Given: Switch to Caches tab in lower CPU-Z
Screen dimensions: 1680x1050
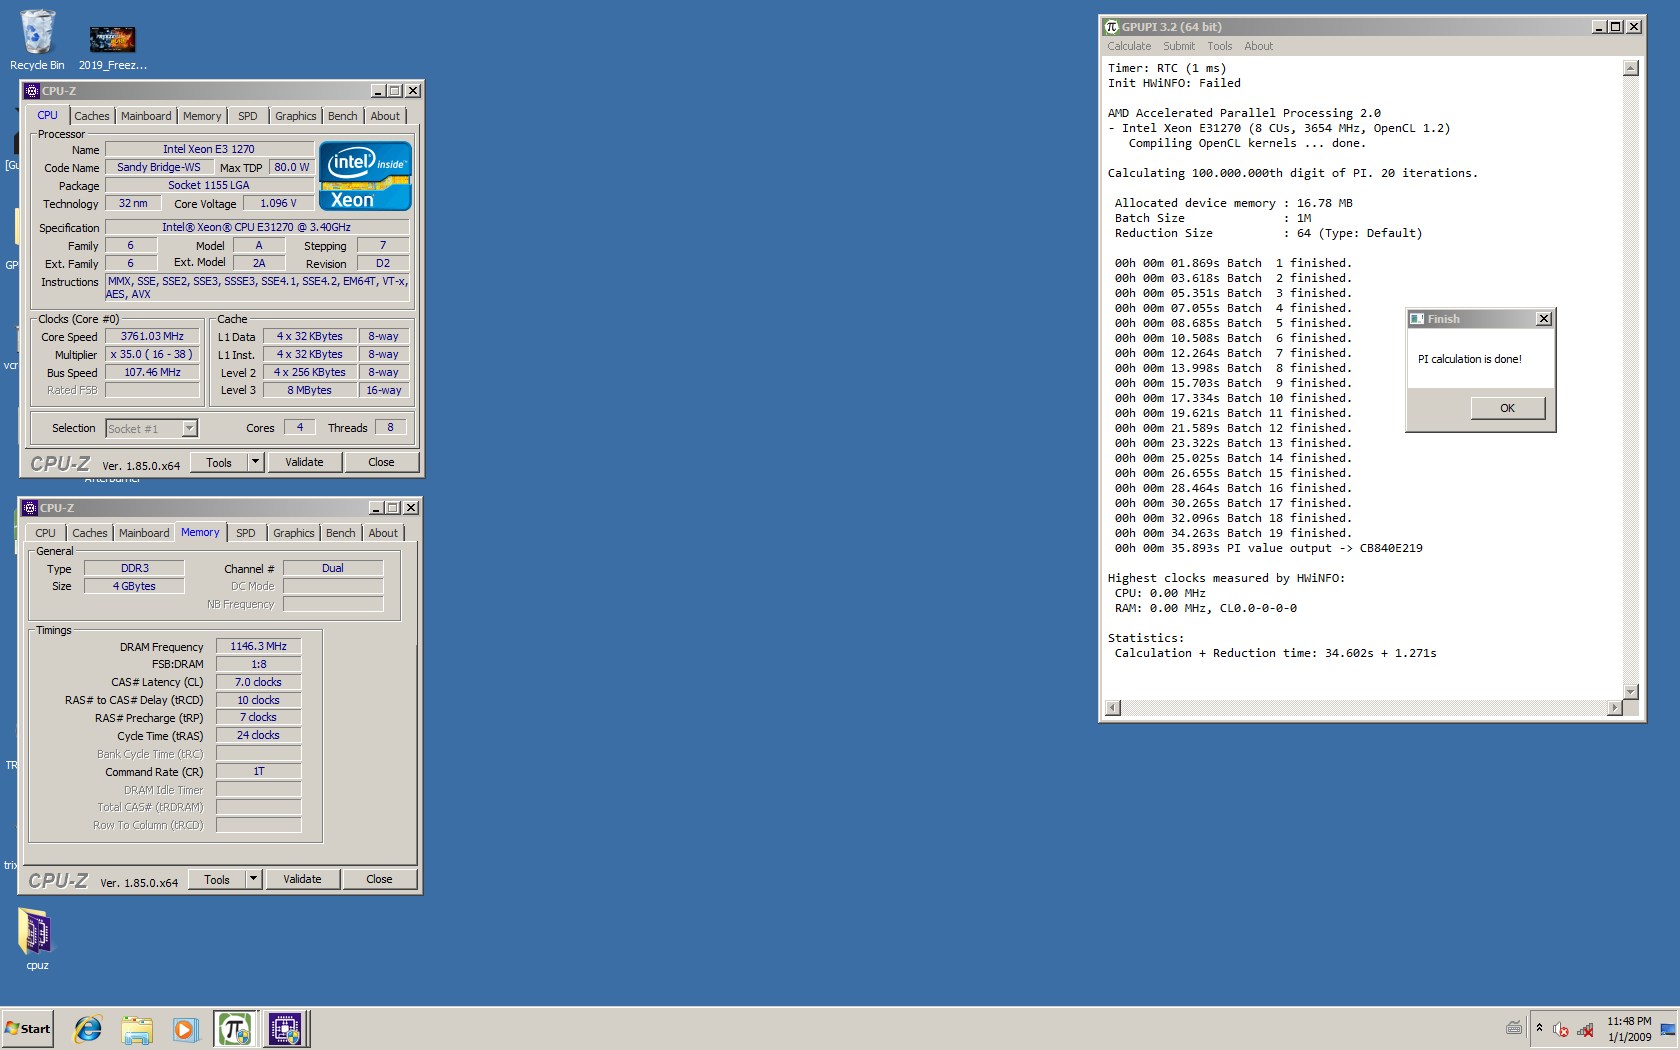Looking at the screenshot, I should click(x=89, y=533).
